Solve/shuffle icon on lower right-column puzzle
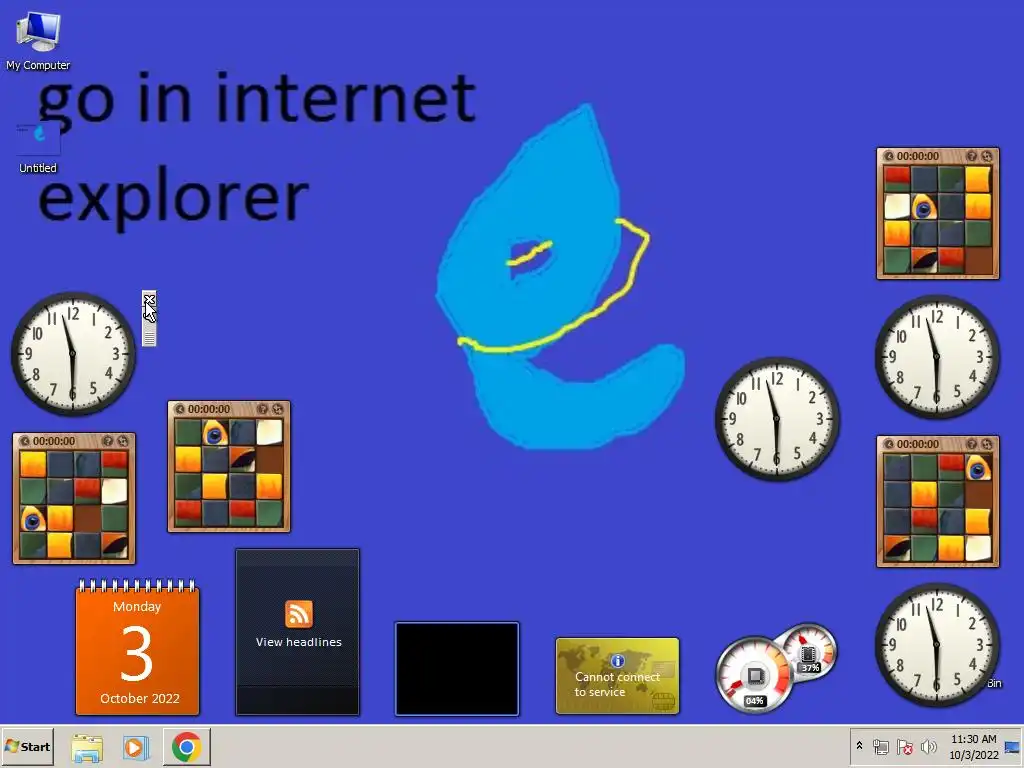 click(986, 444)
